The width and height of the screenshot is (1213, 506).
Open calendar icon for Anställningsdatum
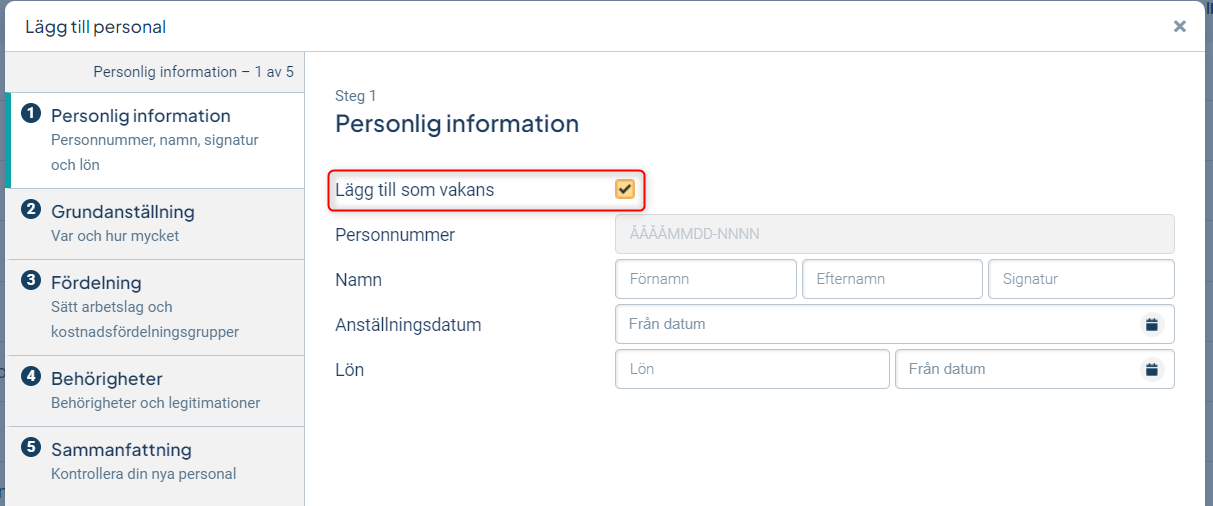(x=1151, y=324)
